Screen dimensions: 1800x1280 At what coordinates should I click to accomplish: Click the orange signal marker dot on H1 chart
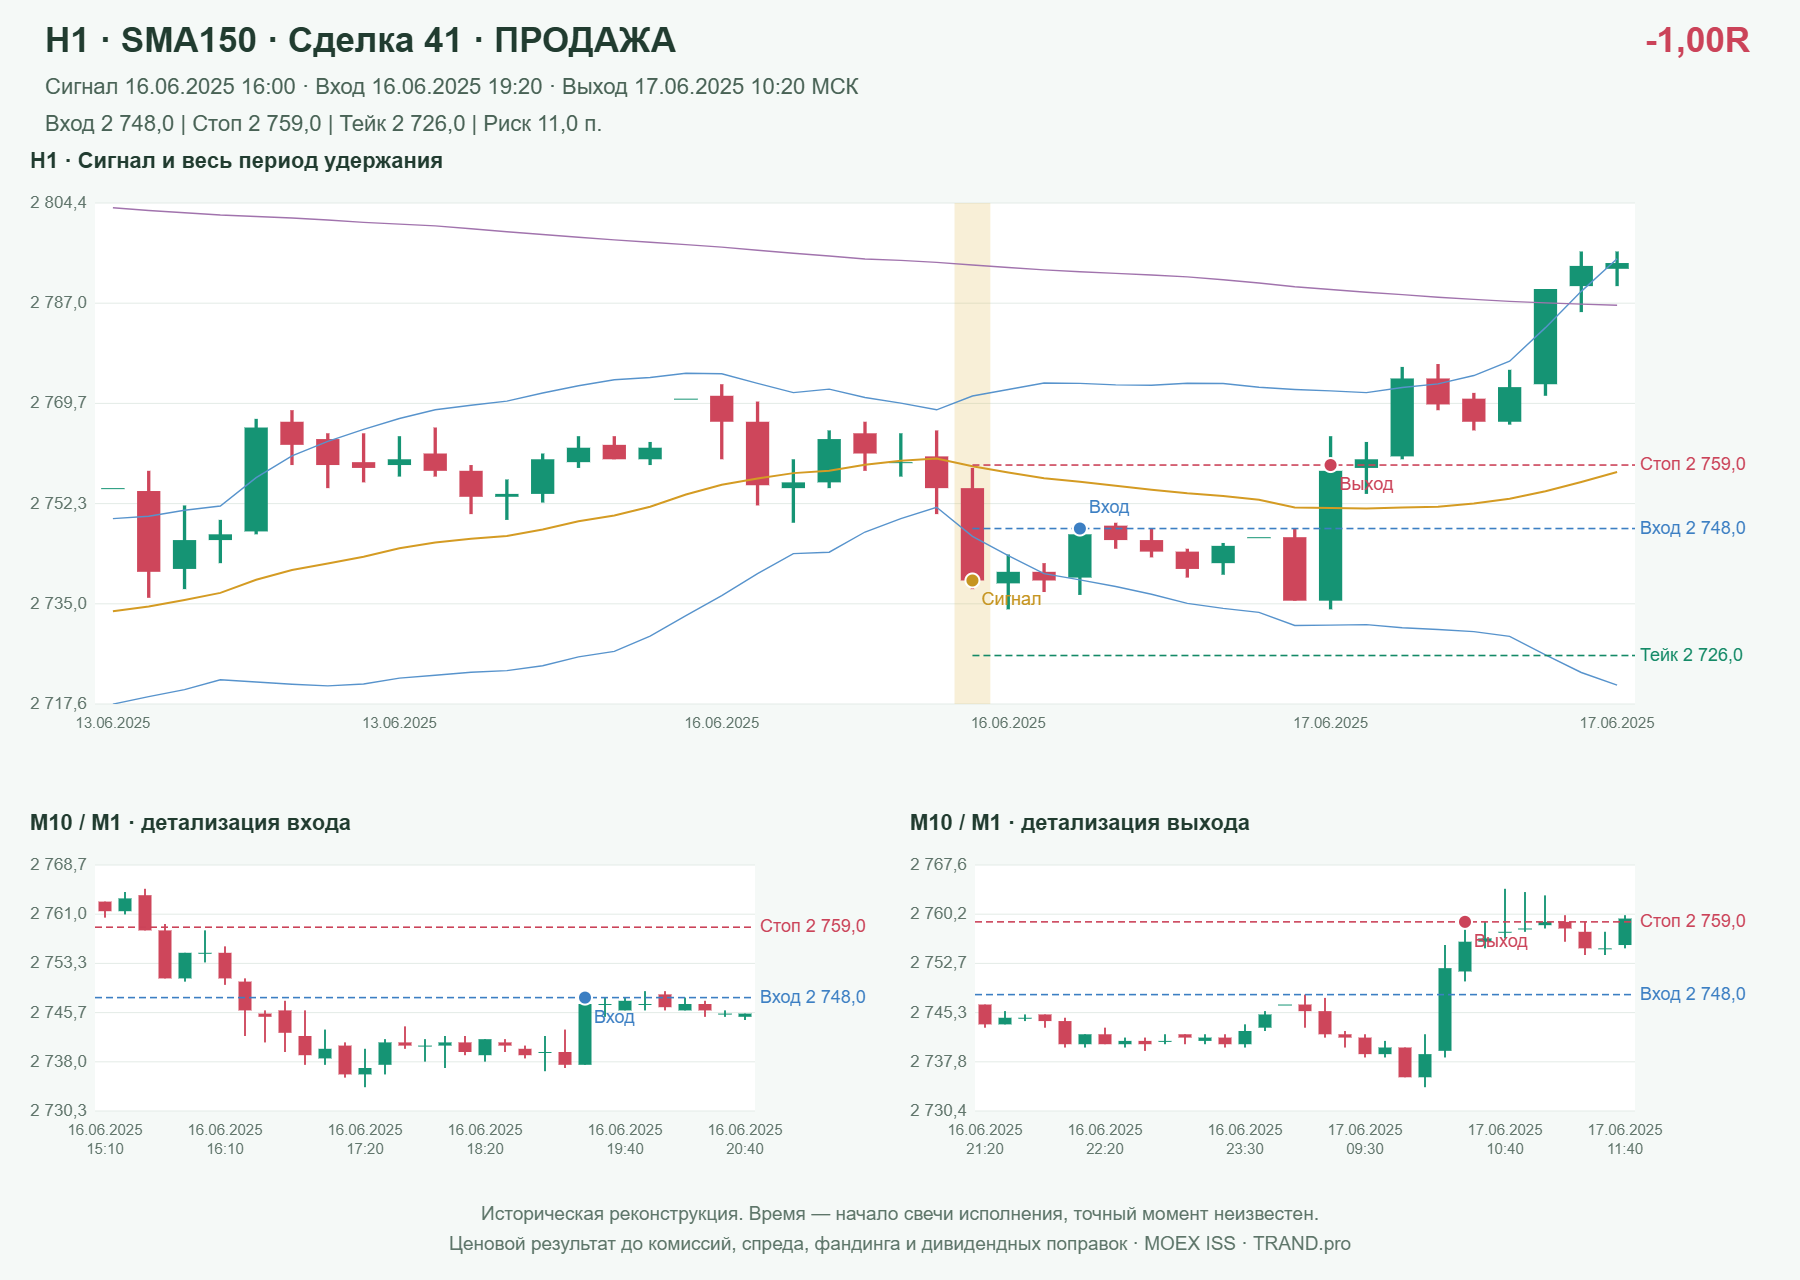coord(972,580)
